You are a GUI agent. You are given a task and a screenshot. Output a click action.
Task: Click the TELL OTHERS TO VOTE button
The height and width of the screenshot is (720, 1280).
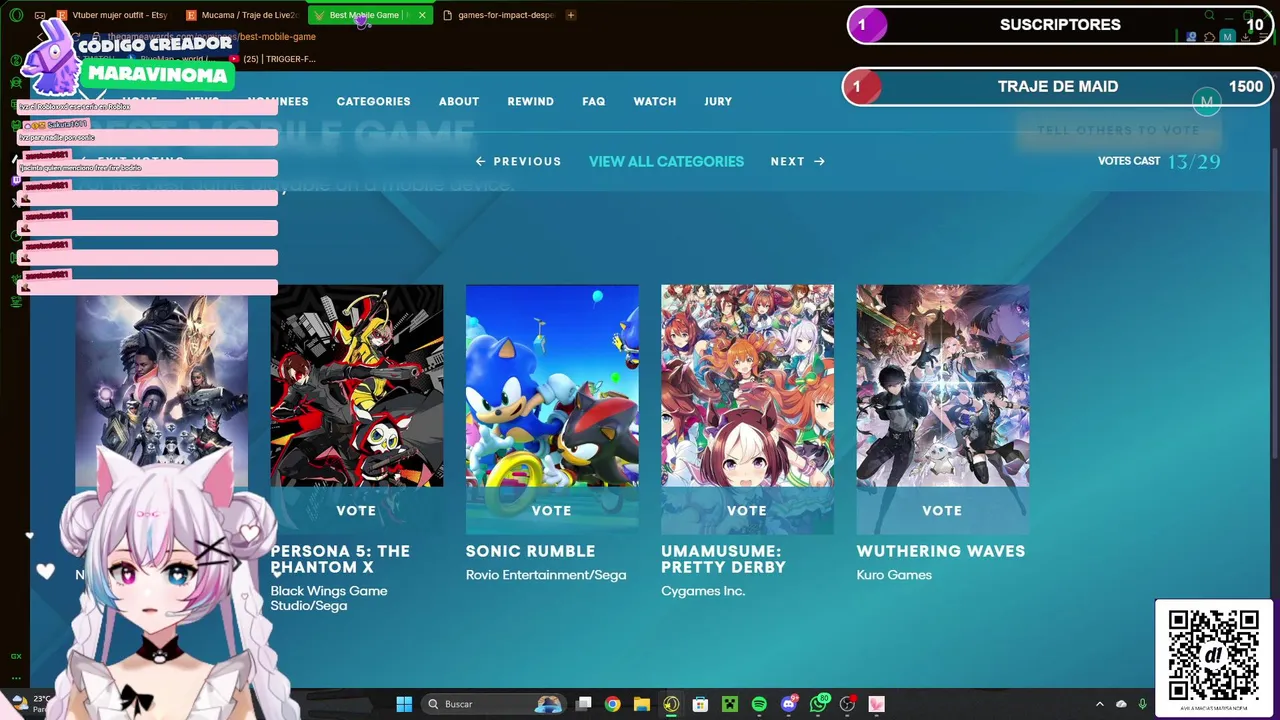tap(1118, 130)
